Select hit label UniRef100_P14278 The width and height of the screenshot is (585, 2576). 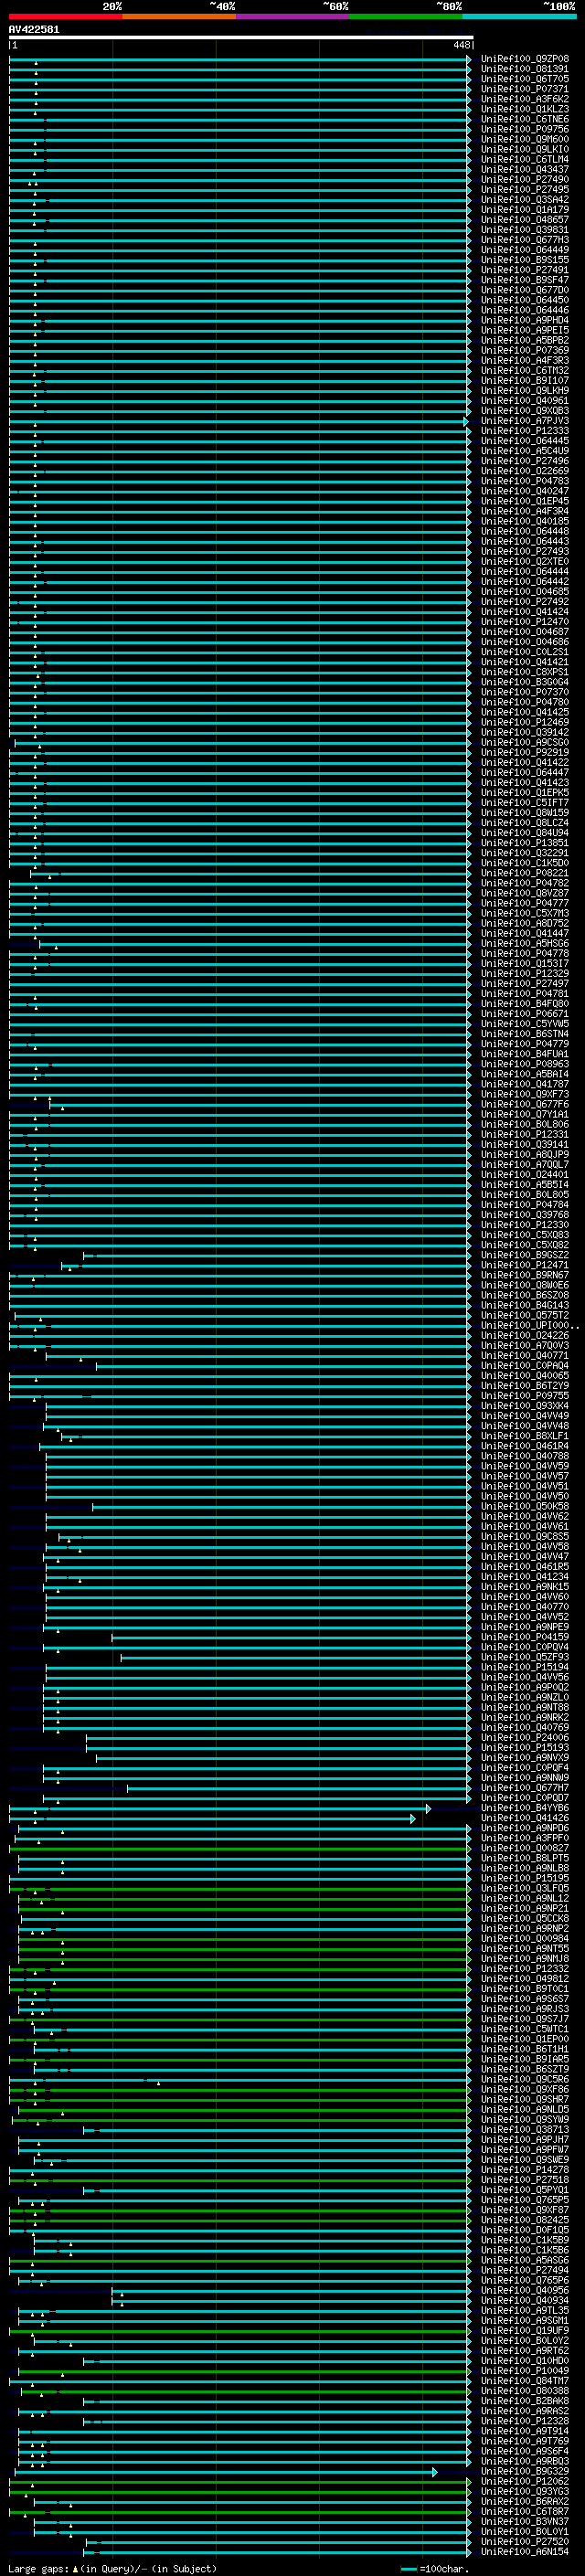525,2169
